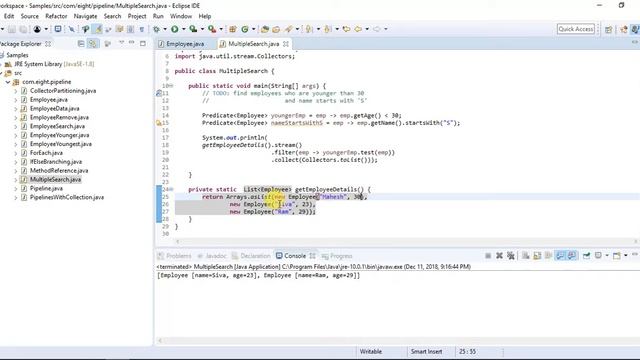
Task: Click the Quick Access search field
Action: [x=576, y=29]
